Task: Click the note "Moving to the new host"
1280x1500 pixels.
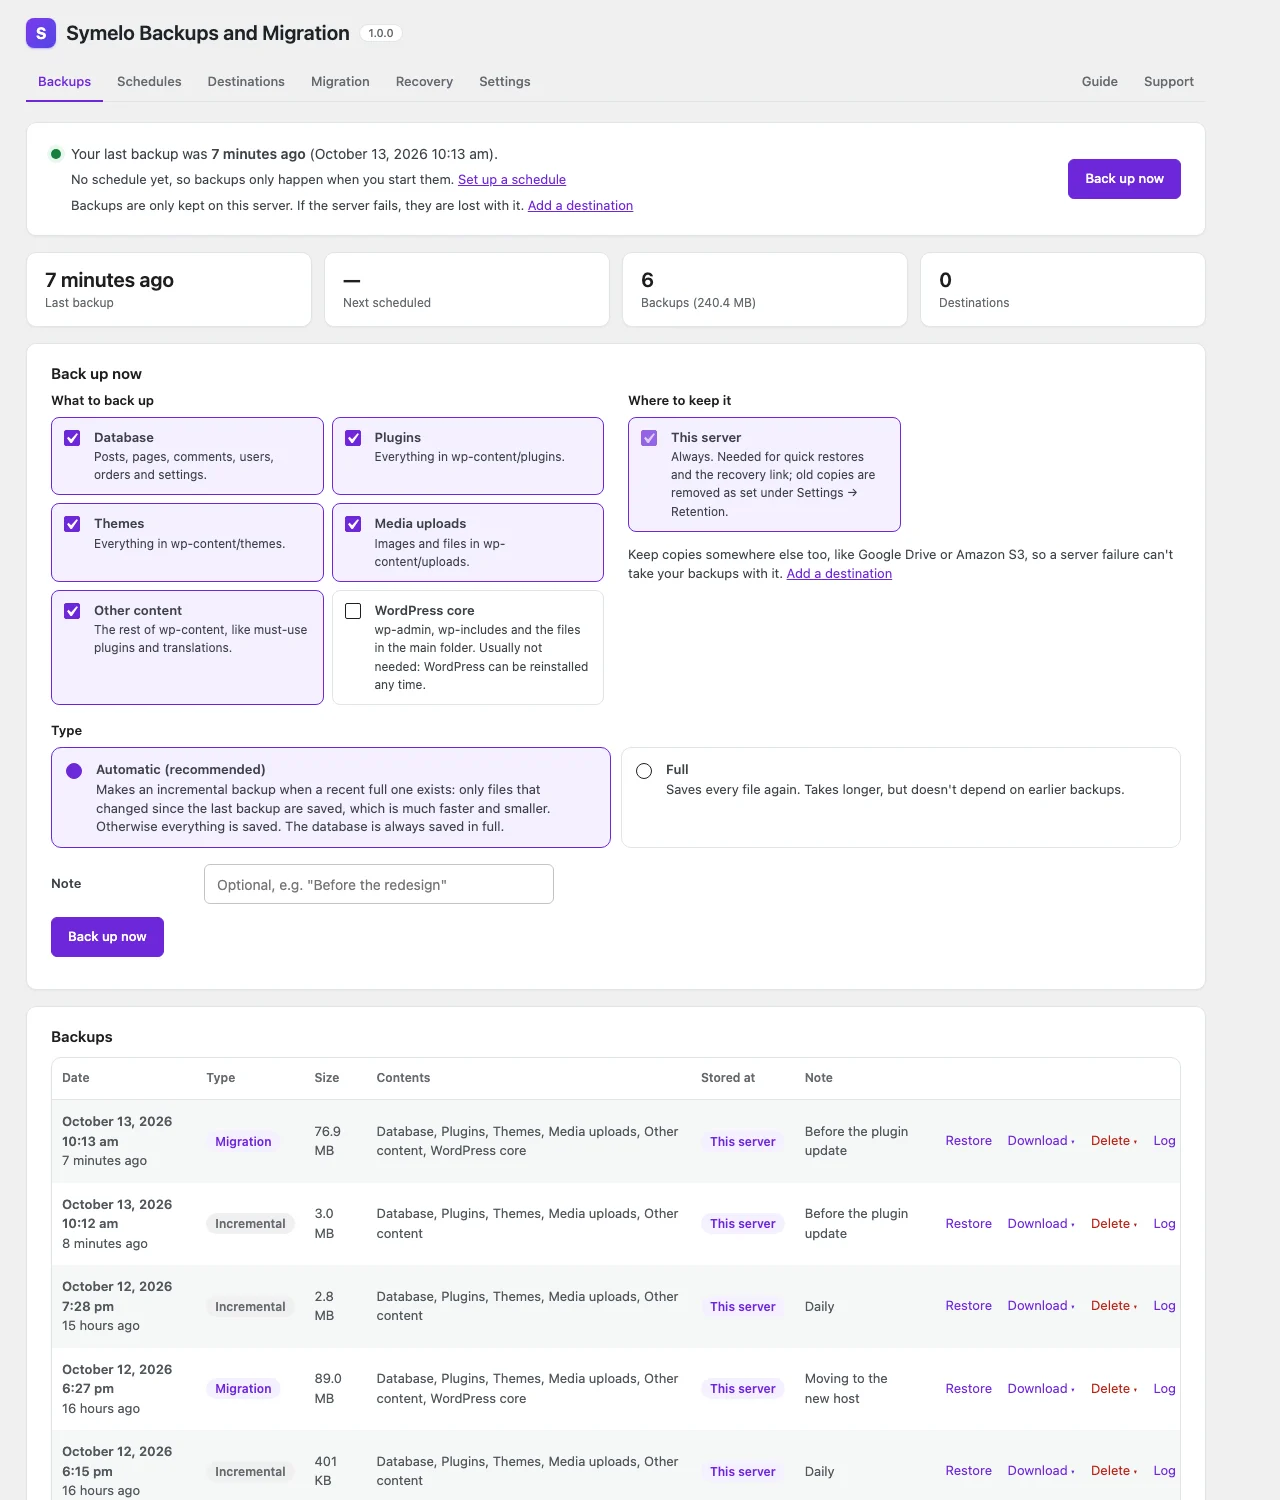Action: [x=846, y=1389]
